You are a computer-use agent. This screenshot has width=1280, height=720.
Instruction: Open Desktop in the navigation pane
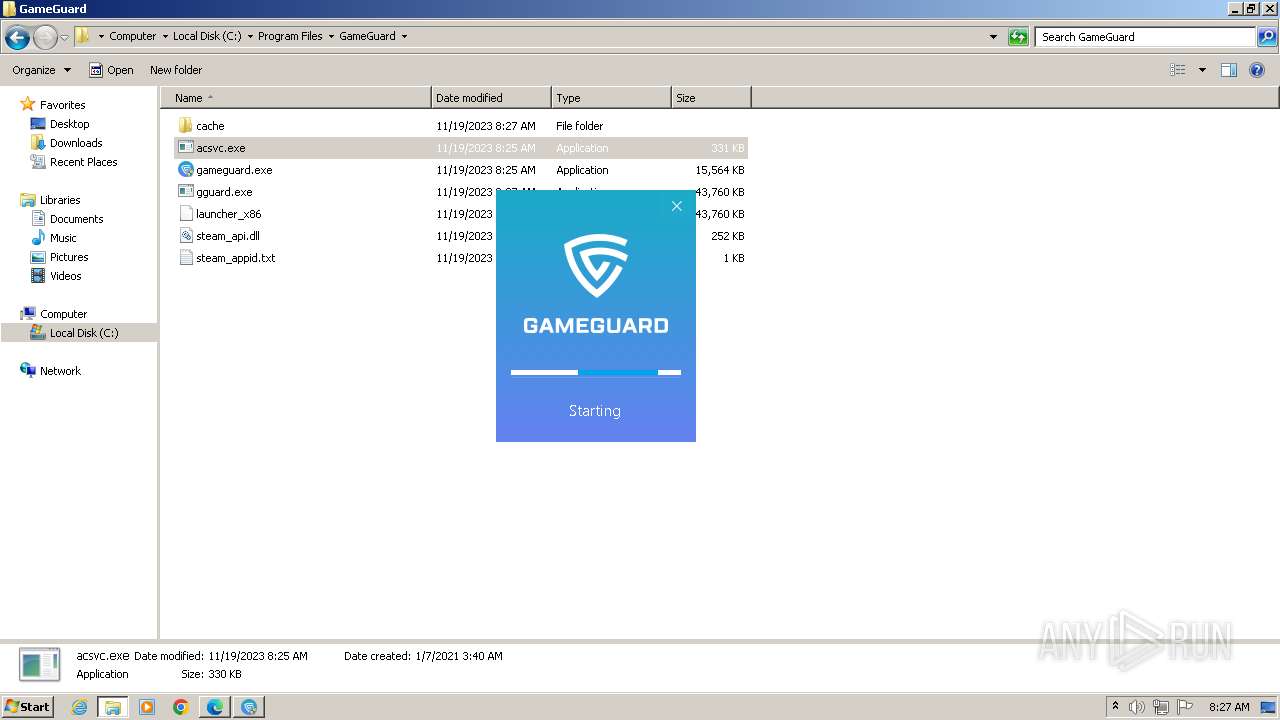[x=69, y=124]
